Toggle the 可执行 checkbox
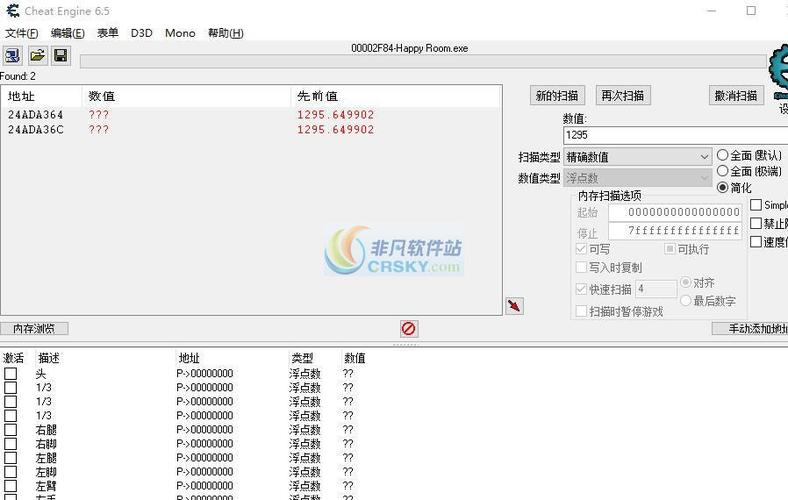Image resolution: width=788 pixels, height=500 pixels. point(669,249)
